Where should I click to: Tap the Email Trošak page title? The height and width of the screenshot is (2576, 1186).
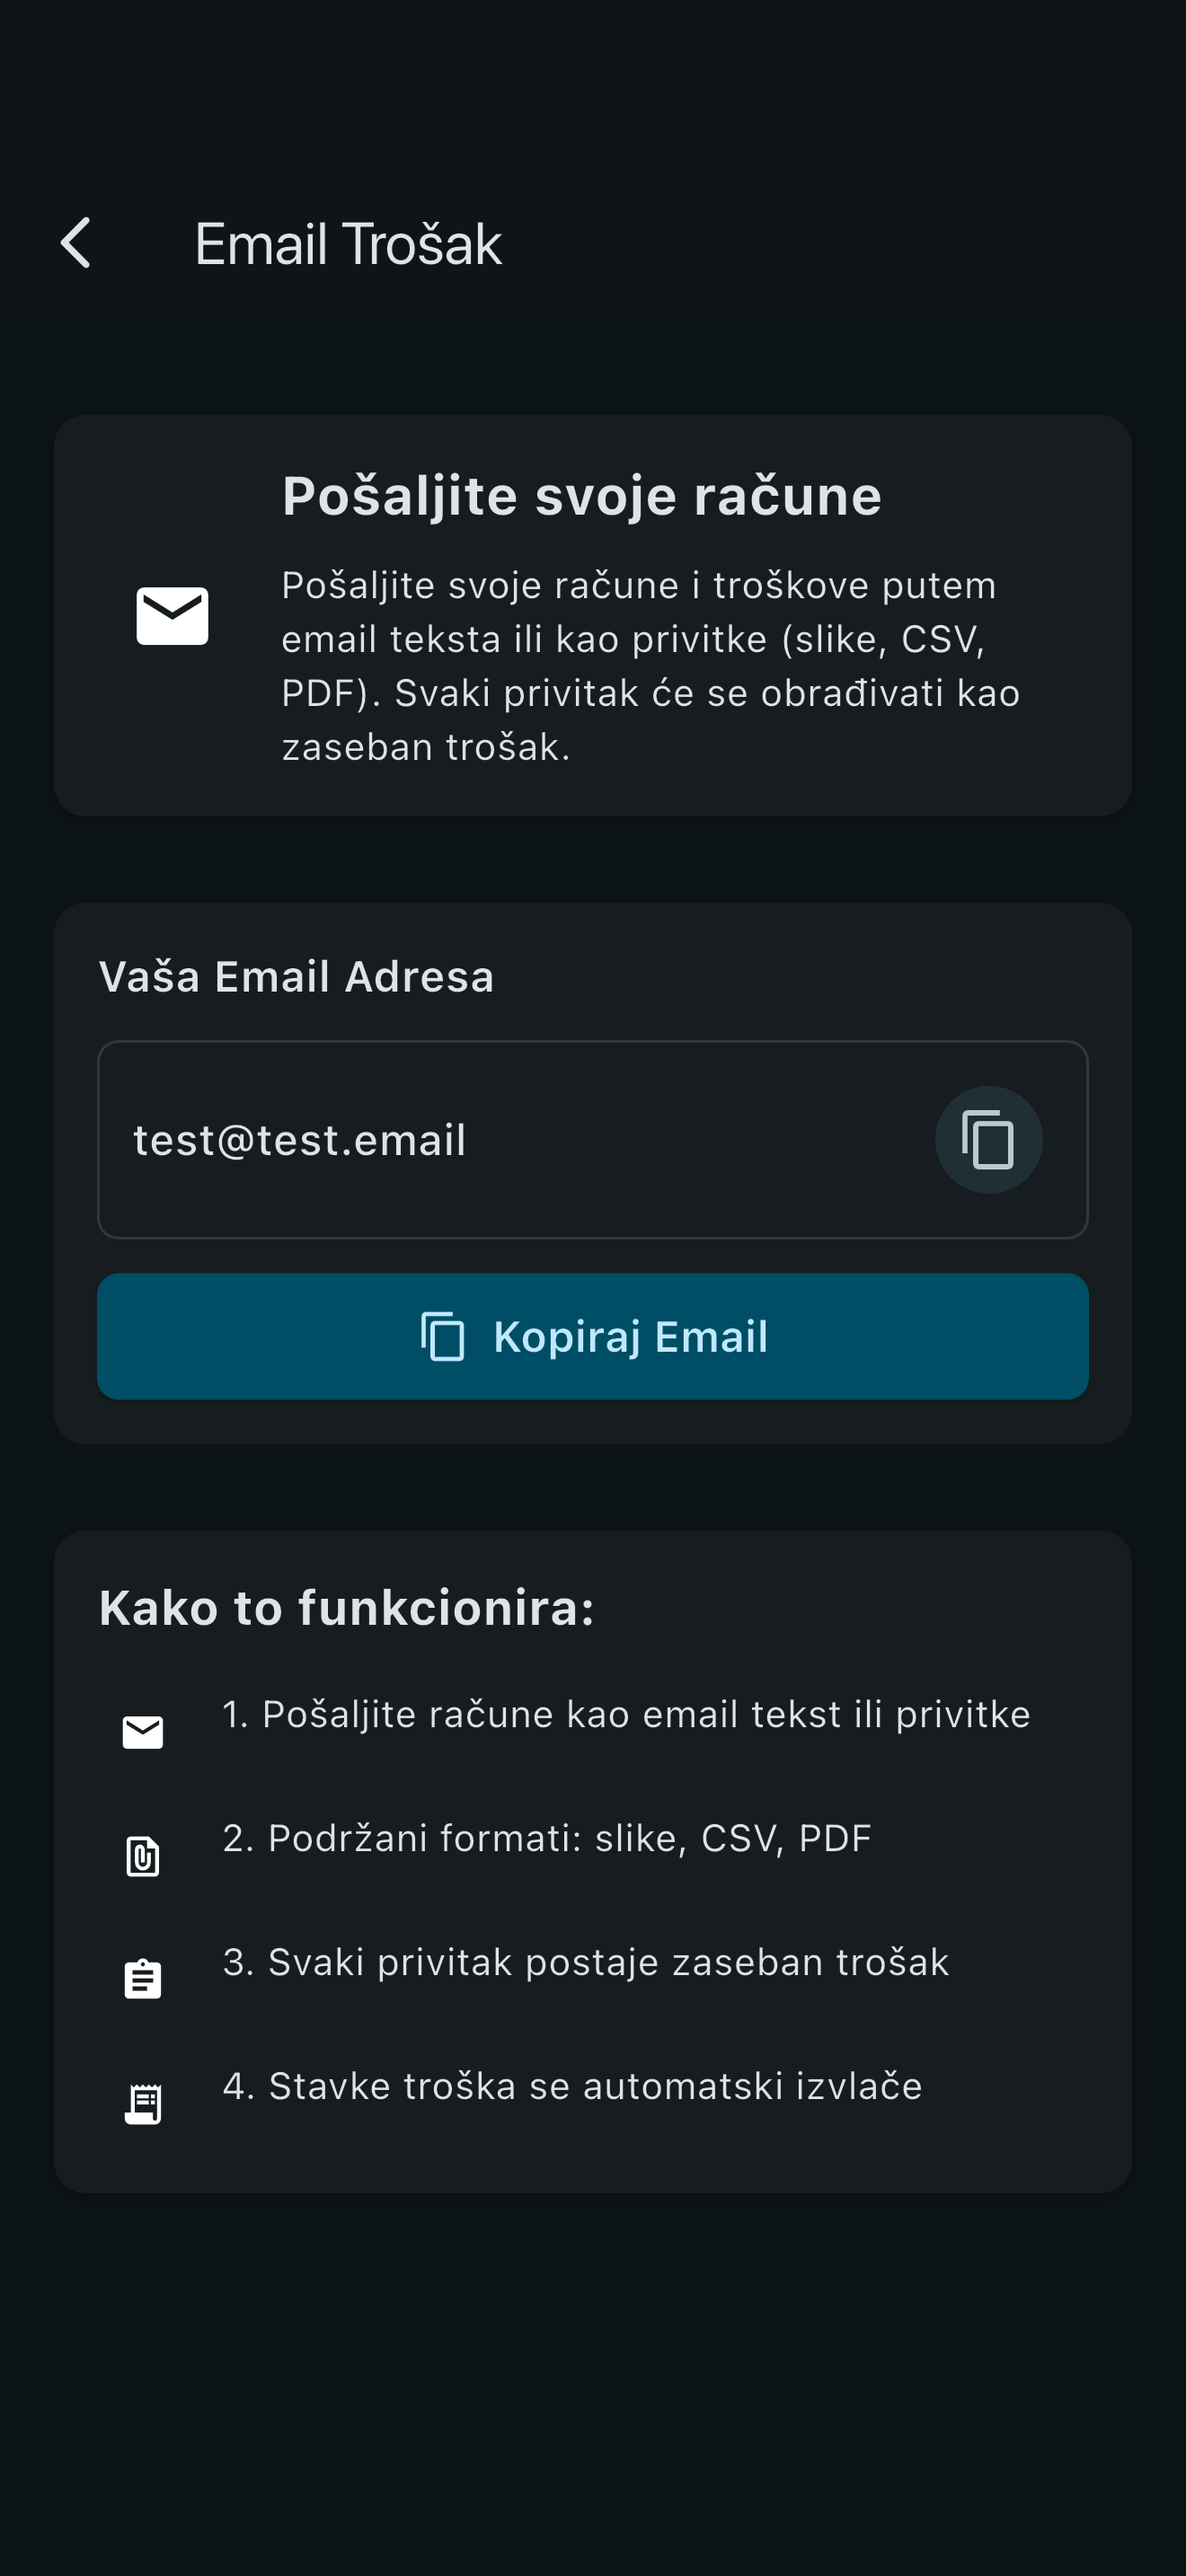(x=348, y=244)
